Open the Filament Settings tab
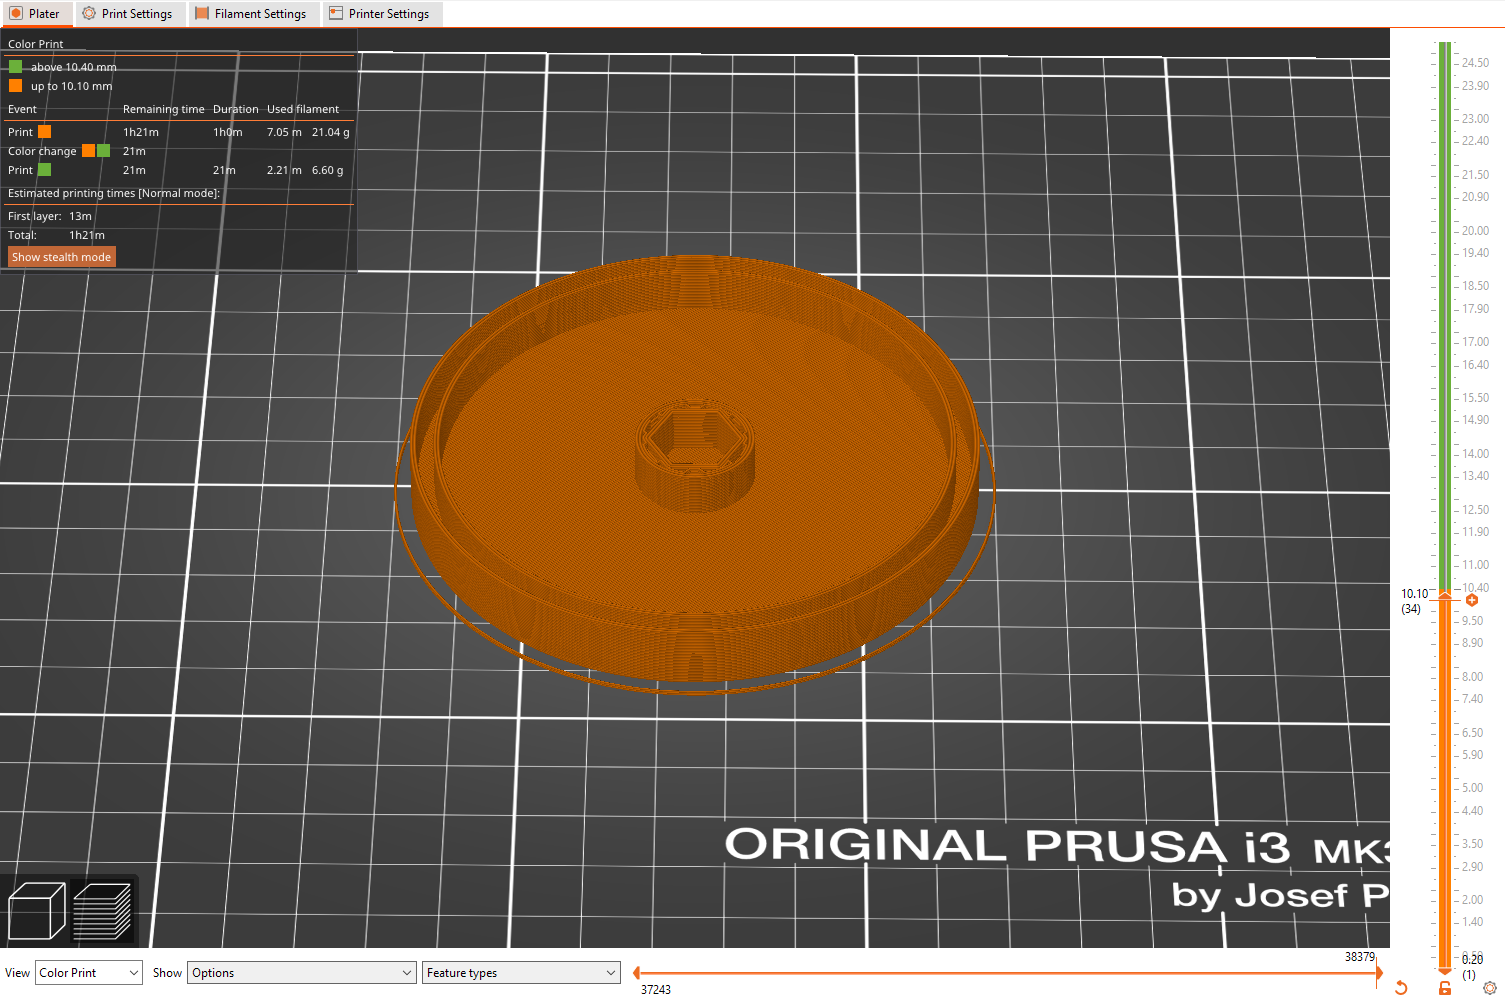 pos(253,14)
